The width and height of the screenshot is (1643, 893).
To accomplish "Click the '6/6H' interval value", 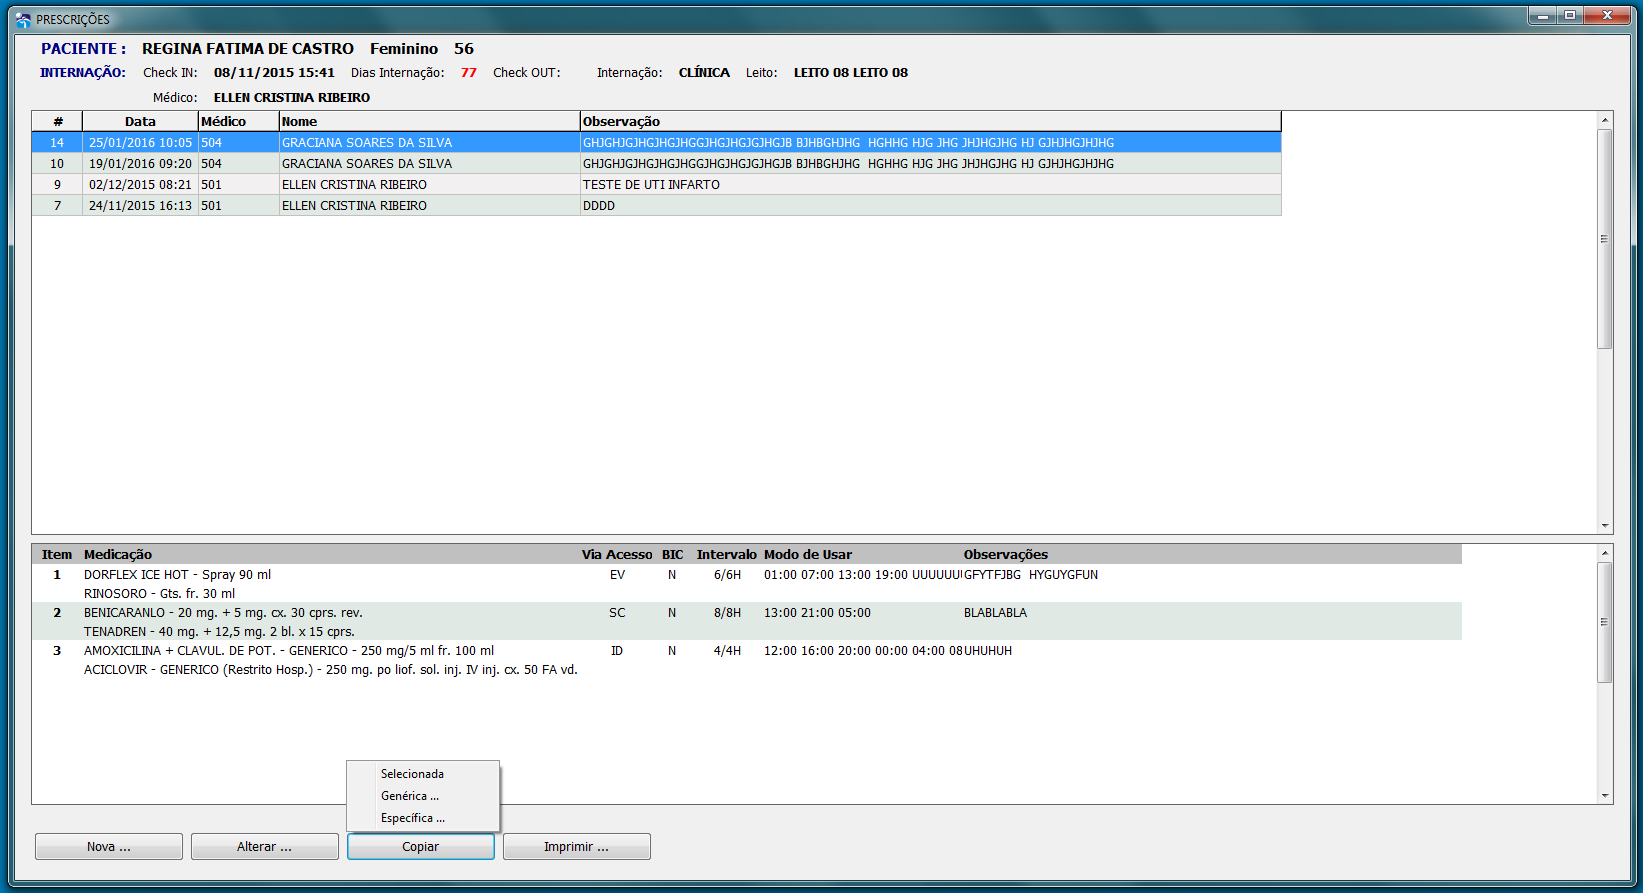I will (727, 575).
